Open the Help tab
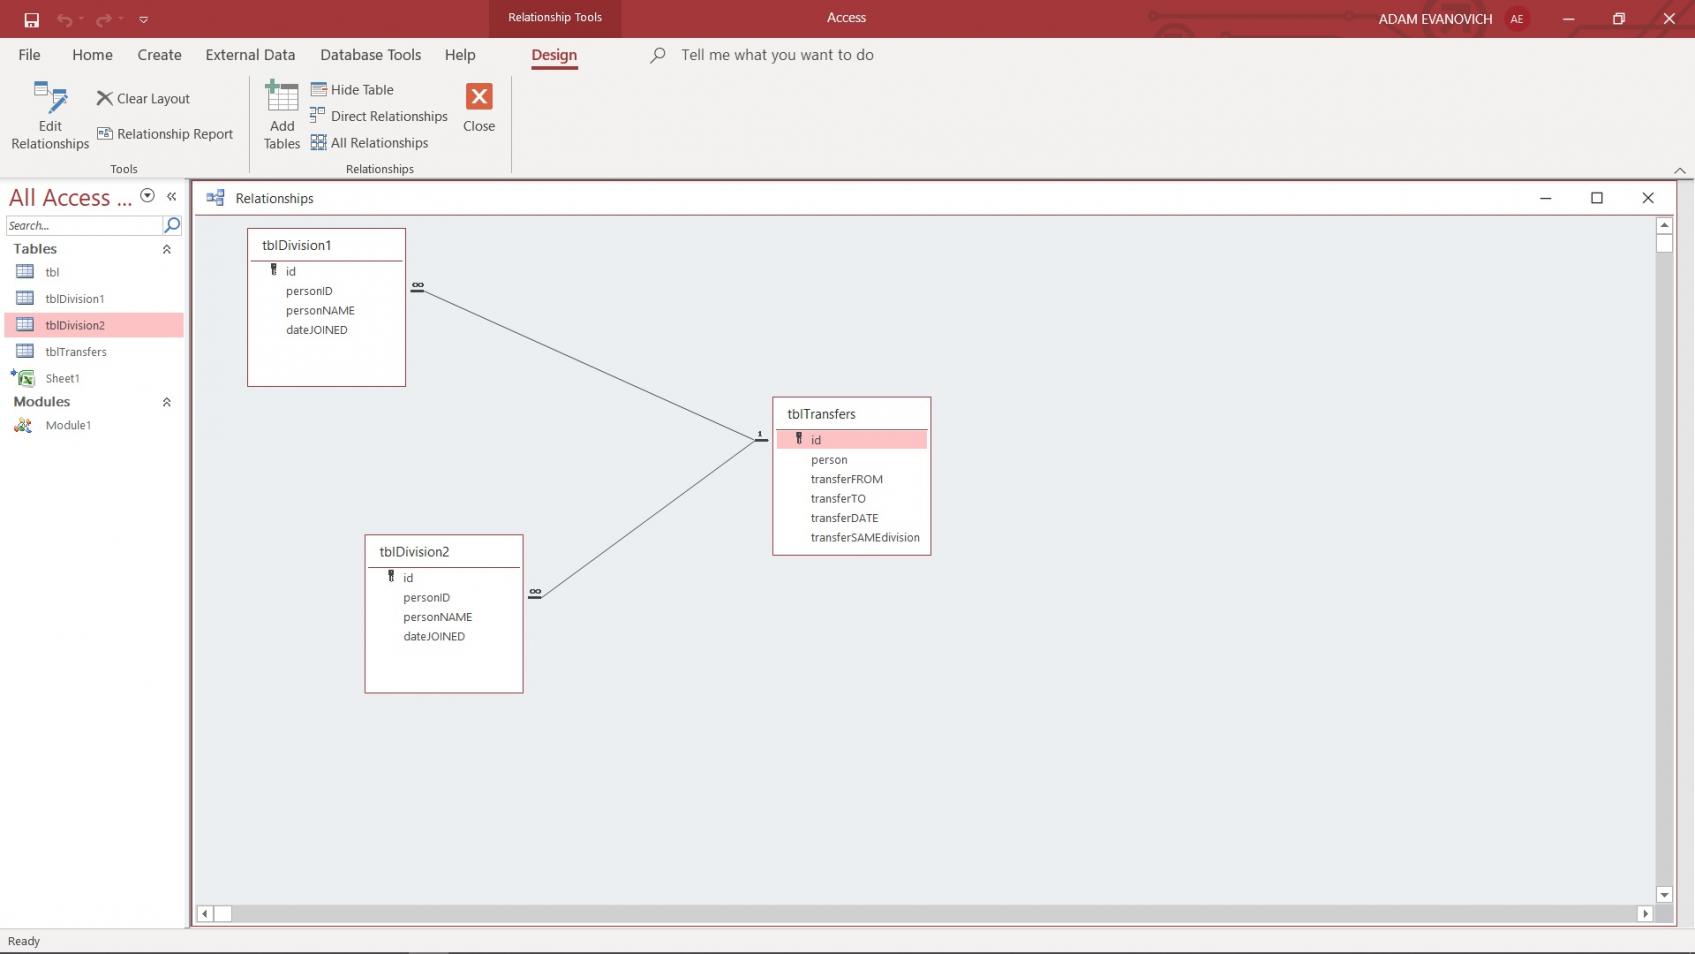Viewport: 1695px width, 954px height. [x=460, y=55]
